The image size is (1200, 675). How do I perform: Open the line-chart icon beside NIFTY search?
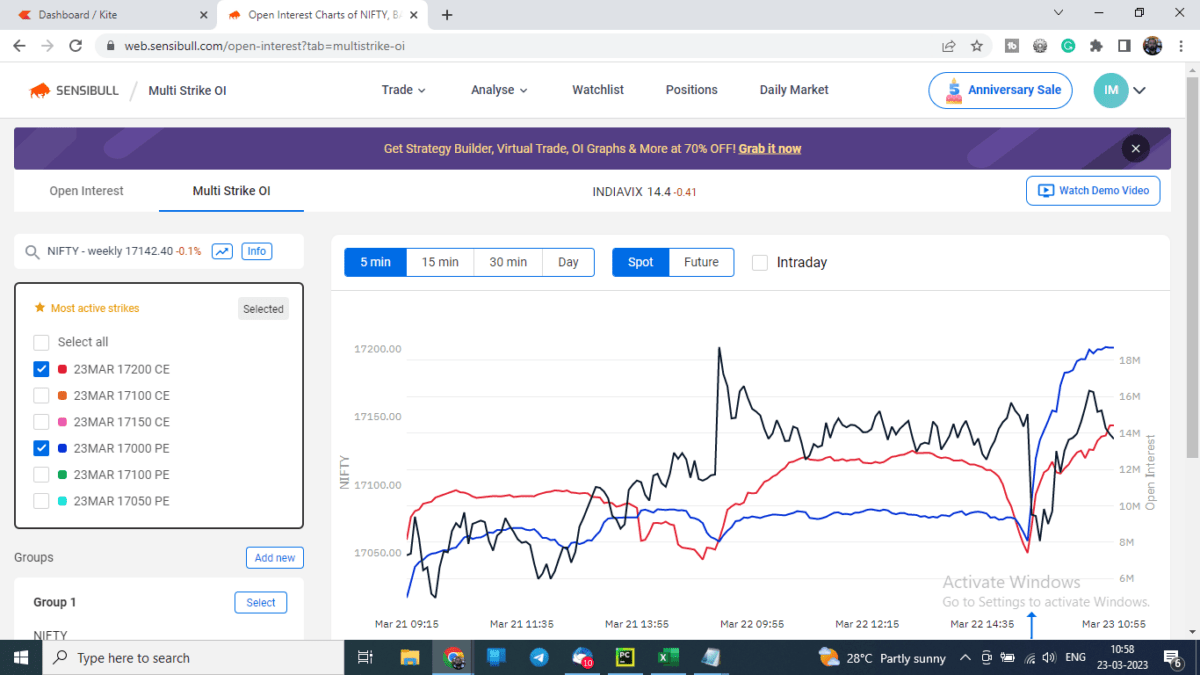[x=221, y=251]
